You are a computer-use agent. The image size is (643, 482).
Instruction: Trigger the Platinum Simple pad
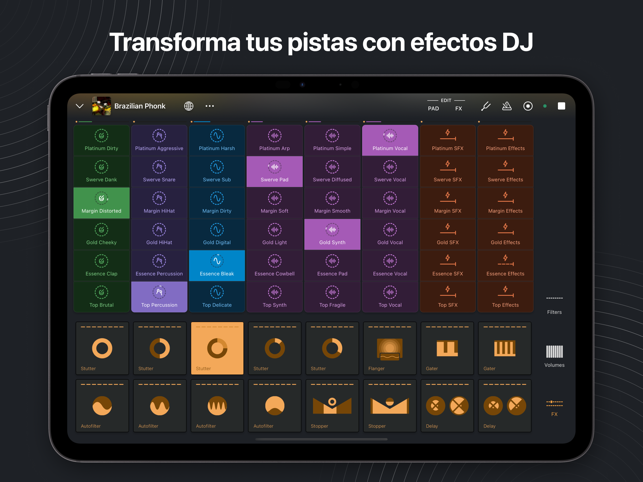(332, 140)
